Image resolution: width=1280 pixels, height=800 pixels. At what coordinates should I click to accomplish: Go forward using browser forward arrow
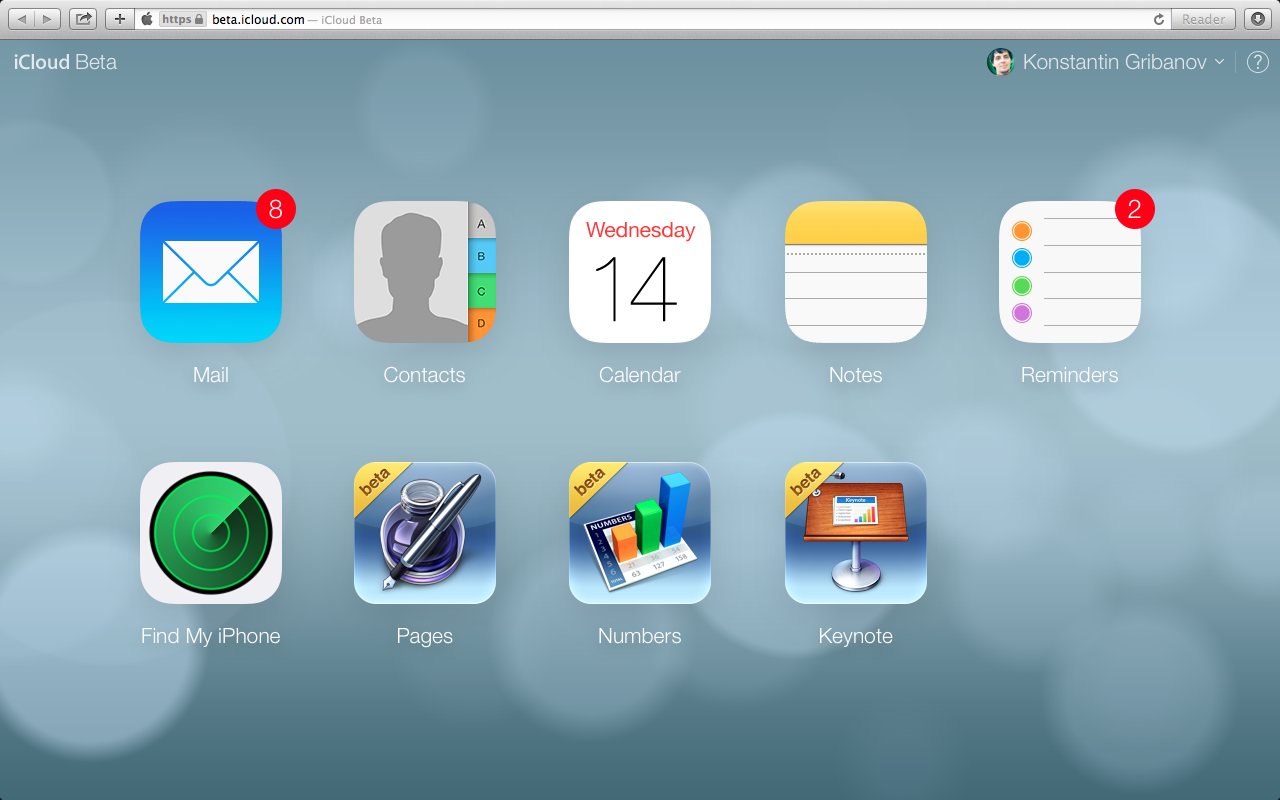pyautogui.click(x=47, y=19)
